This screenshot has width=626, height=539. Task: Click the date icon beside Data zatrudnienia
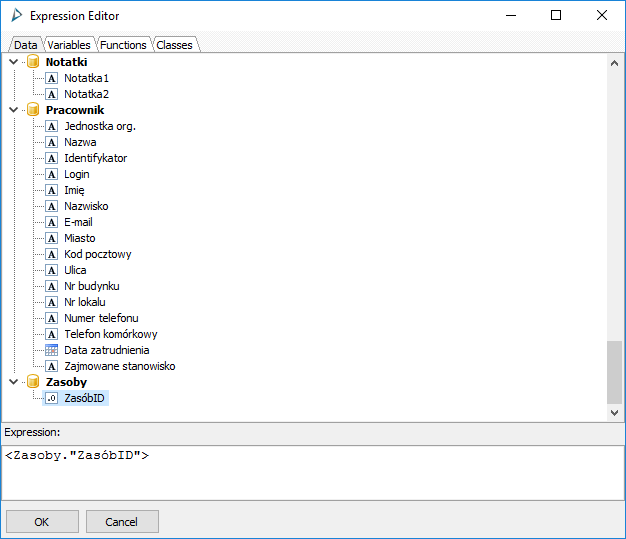[x=52, y=350]
